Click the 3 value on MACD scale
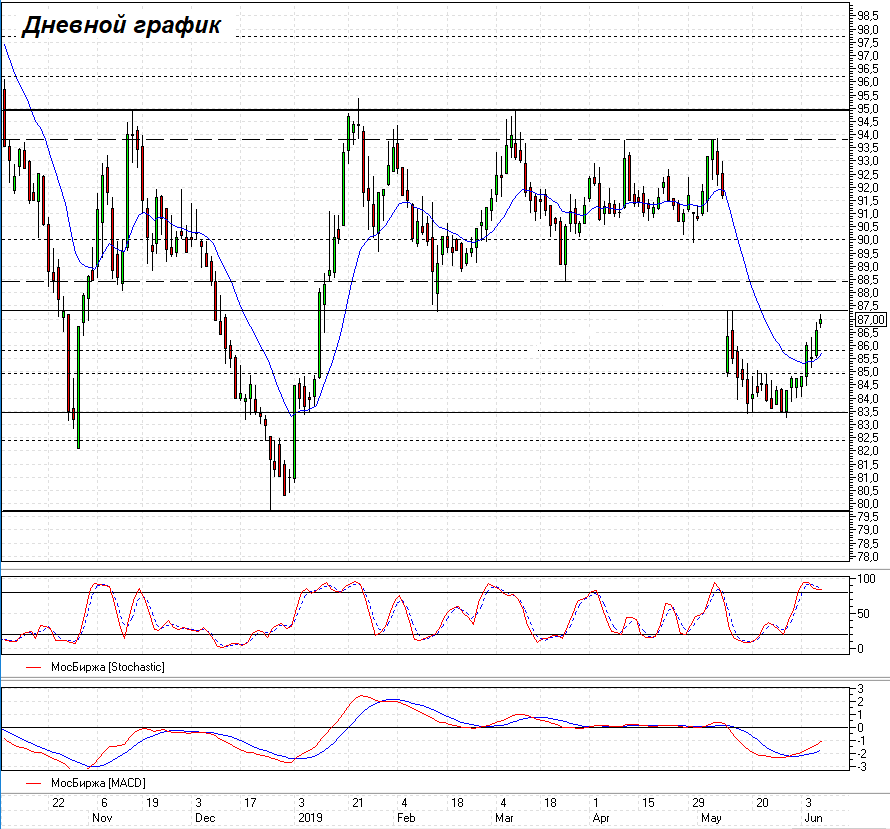The image size is (890, 829). click(861, 689)
